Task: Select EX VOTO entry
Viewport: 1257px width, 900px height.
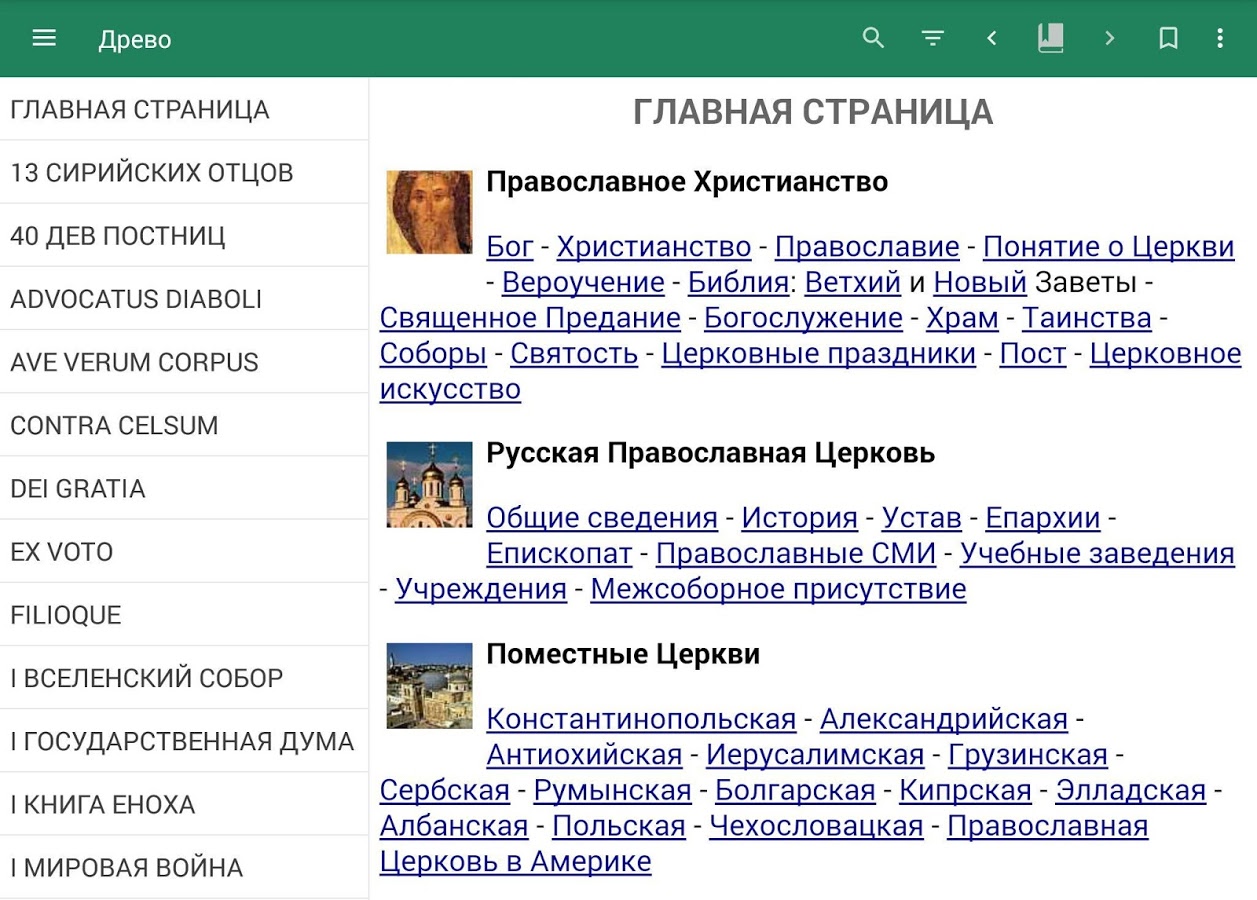Action: click(x=184, y=550)
